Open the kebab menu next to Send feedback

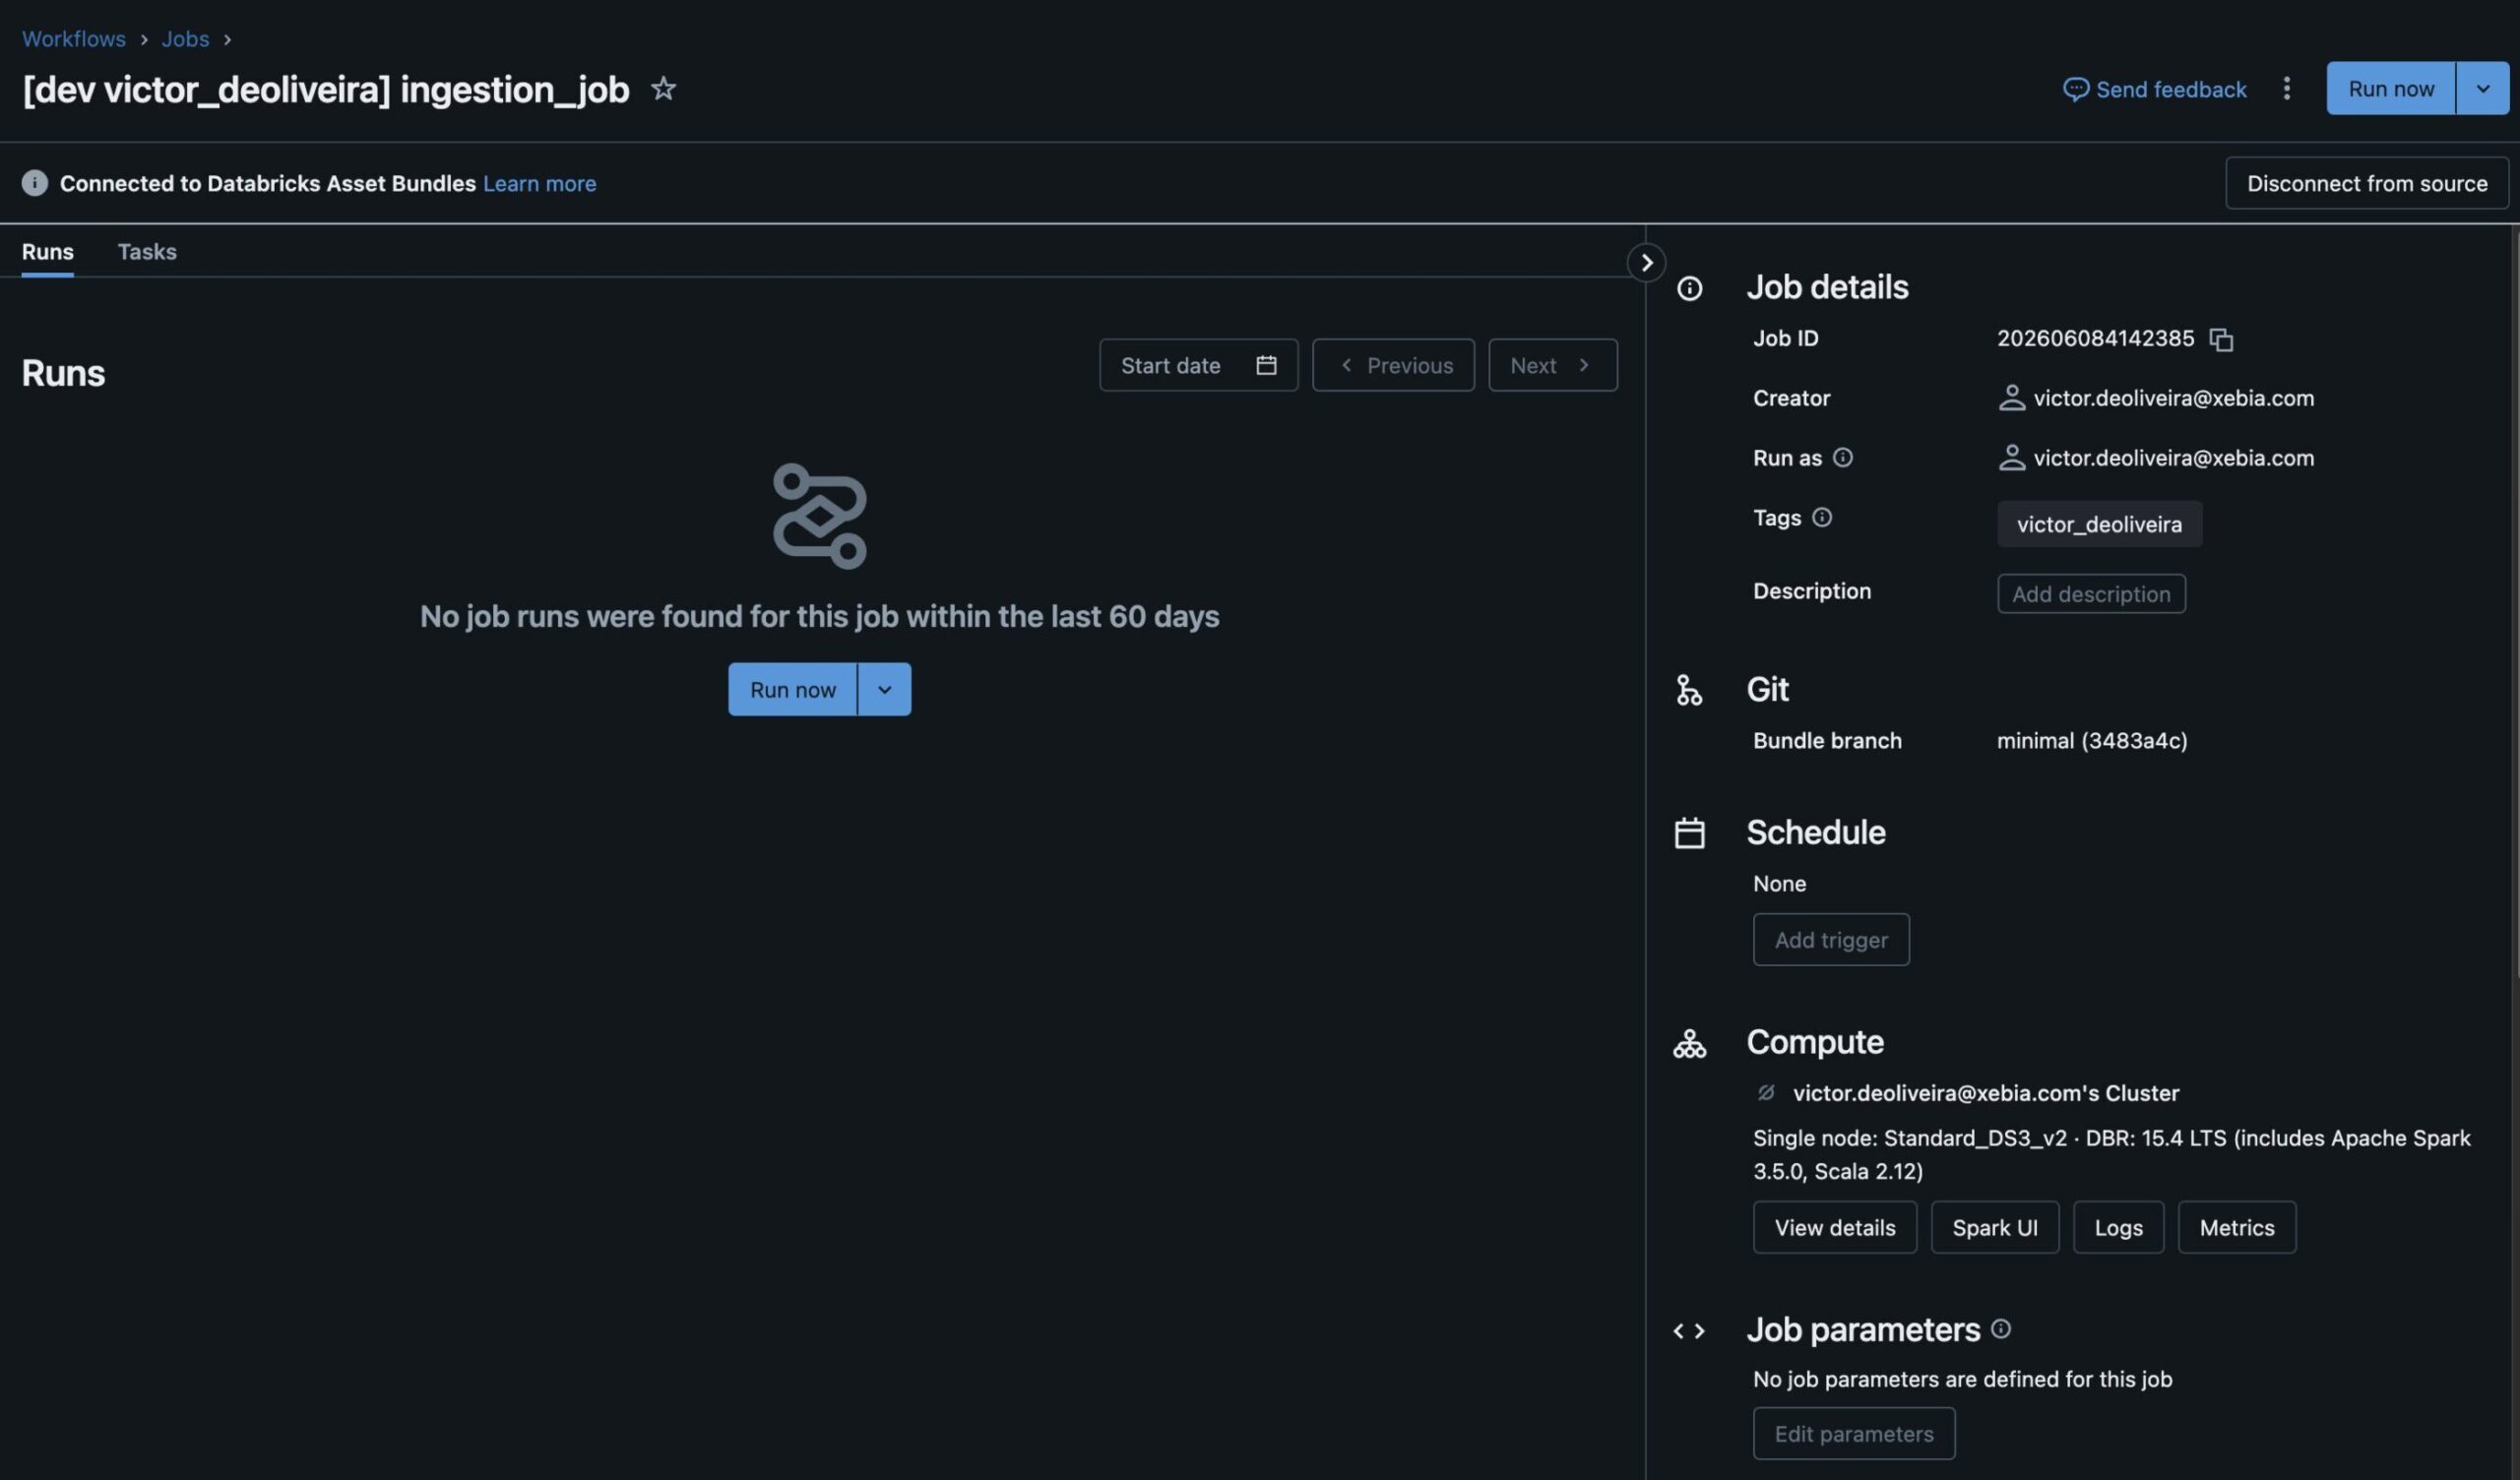coord(2286,89)
